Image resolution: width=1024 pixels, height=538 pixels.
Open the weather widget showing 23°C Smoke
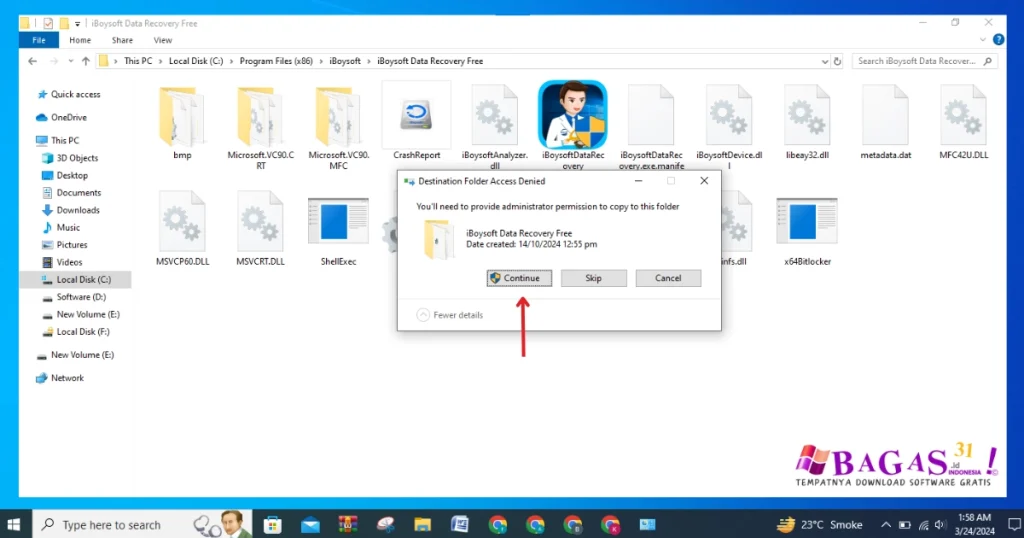click(x=820, y=524)
